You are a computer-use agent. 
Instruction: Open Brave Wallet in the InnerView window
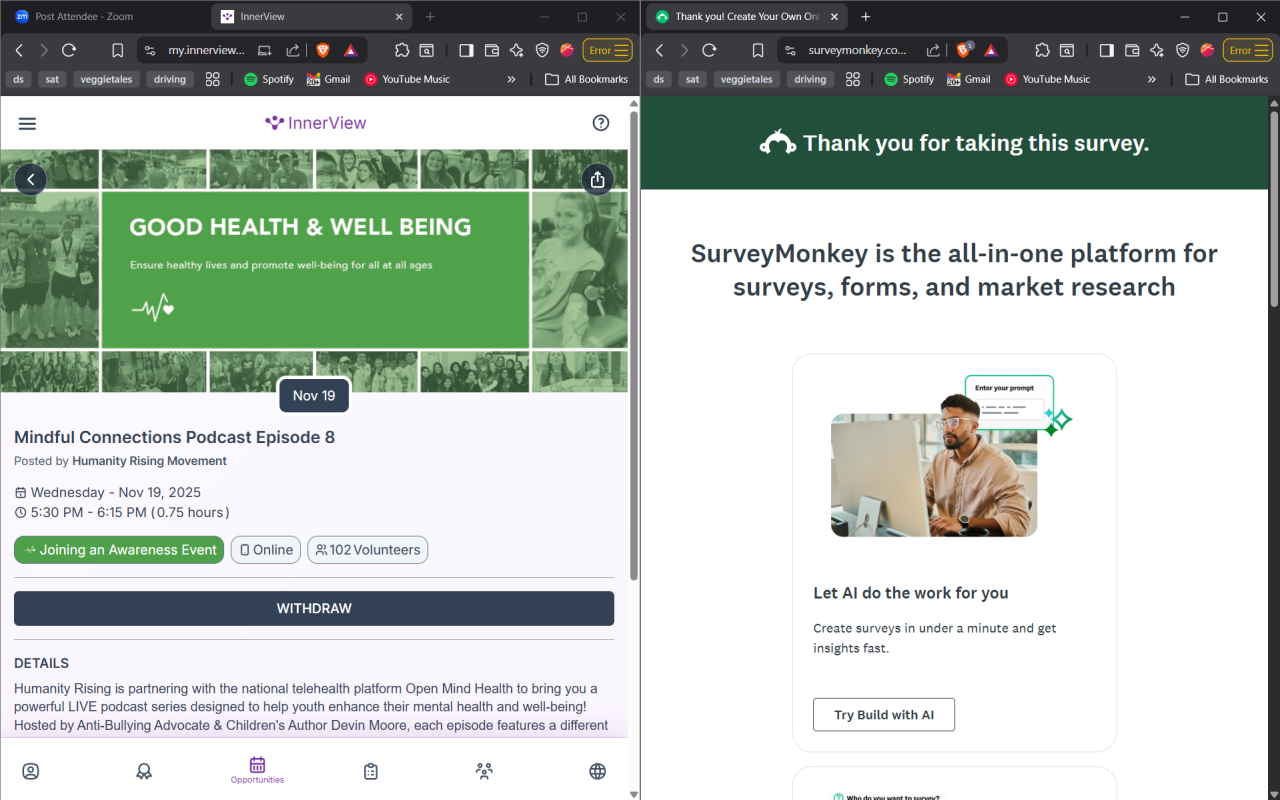[492, 50]
